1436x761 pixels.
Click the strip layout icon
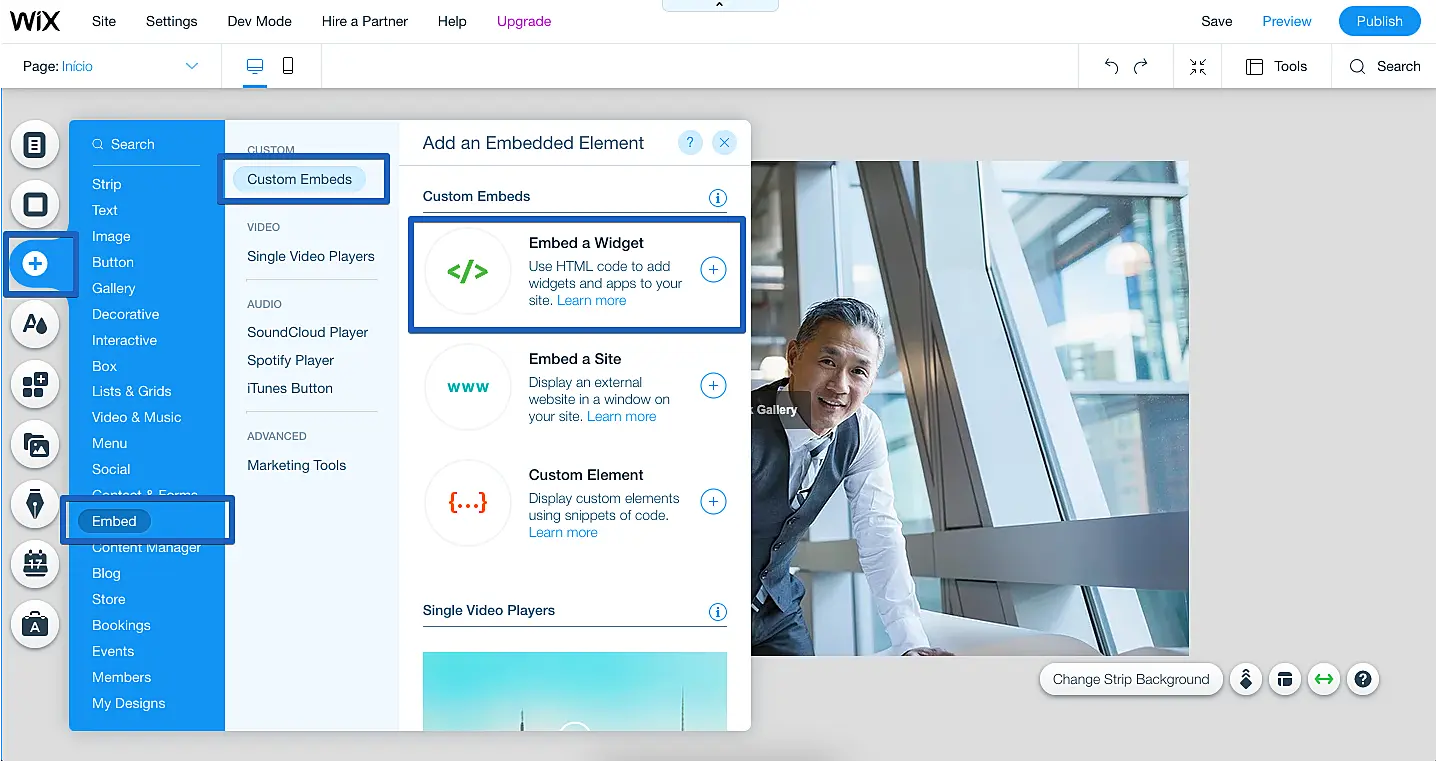[x=1285, y=680]
